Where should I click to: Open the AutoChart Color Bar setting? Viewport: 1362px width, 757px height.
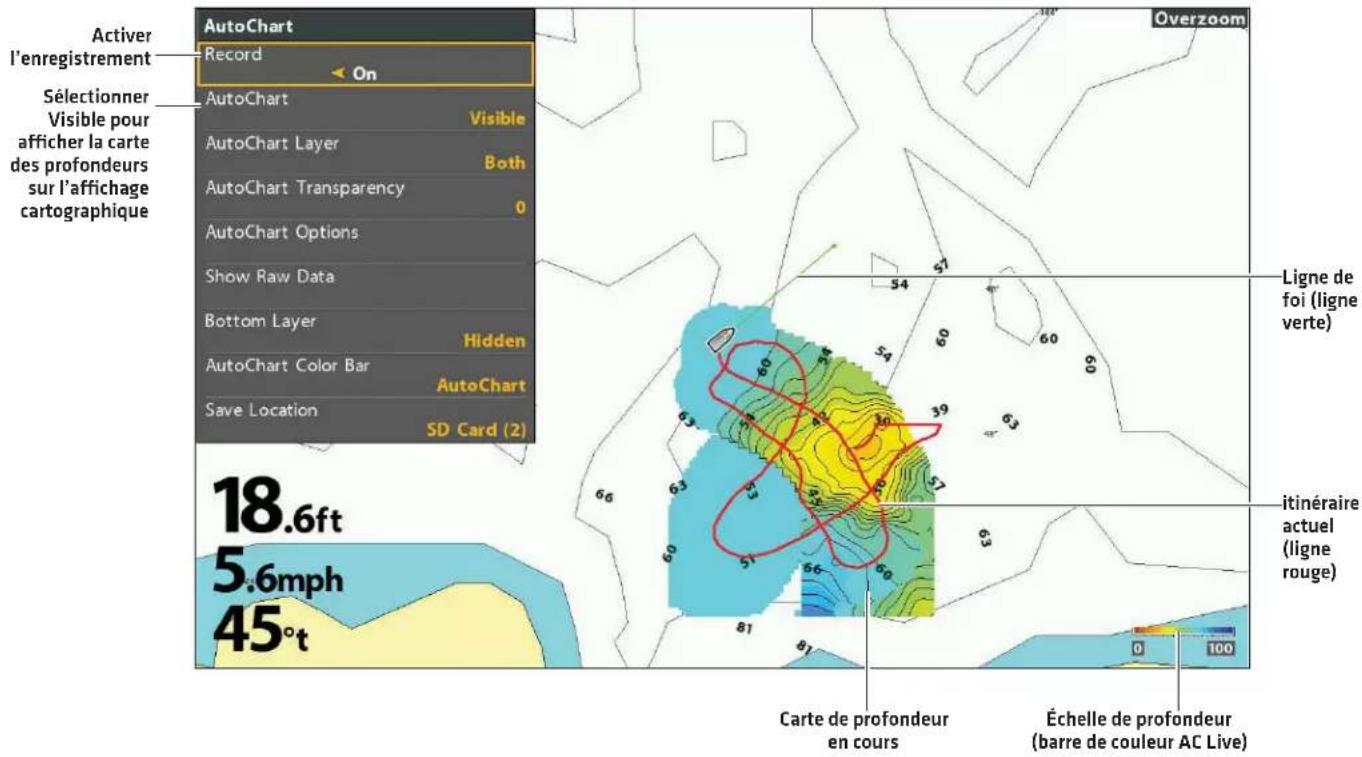pyautogui.click(x=364, y=374)
